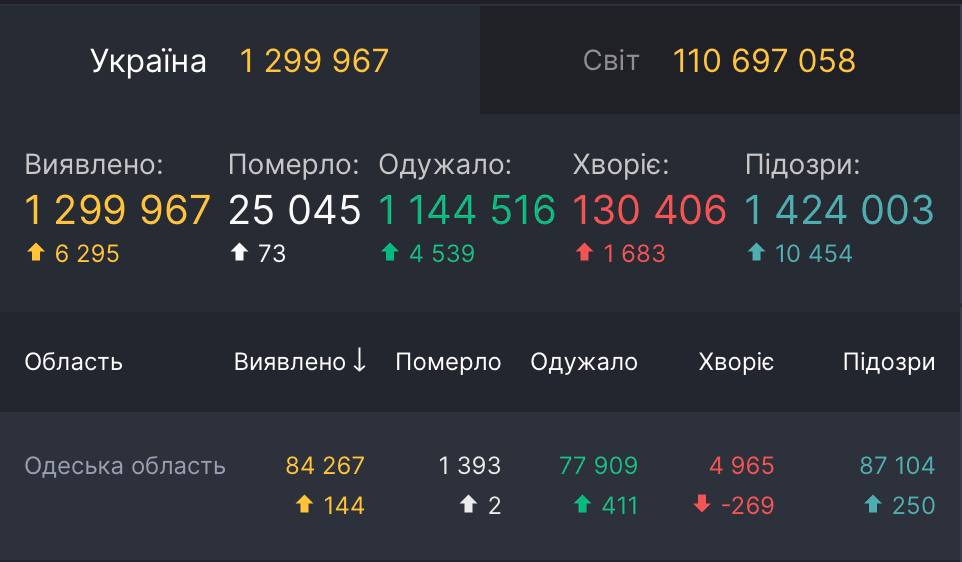Image resolution: width=962 pixels, height=562 pixels.
Task: Sort table by Область column header
Action: [x=74, y=362]
